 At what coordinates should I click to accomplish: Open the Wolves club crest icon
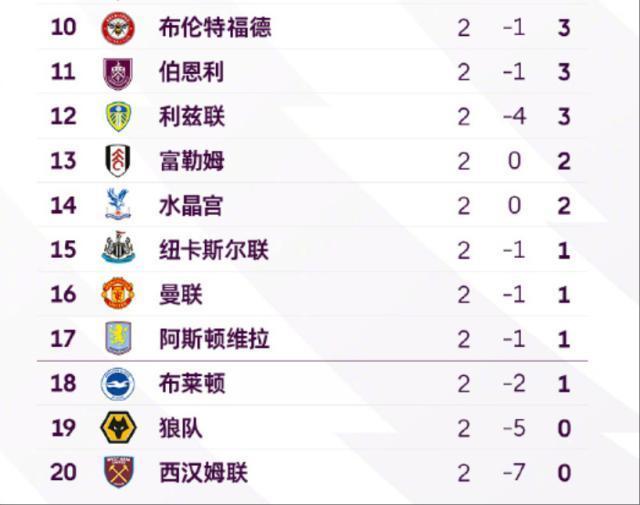(x=118, y=428)
